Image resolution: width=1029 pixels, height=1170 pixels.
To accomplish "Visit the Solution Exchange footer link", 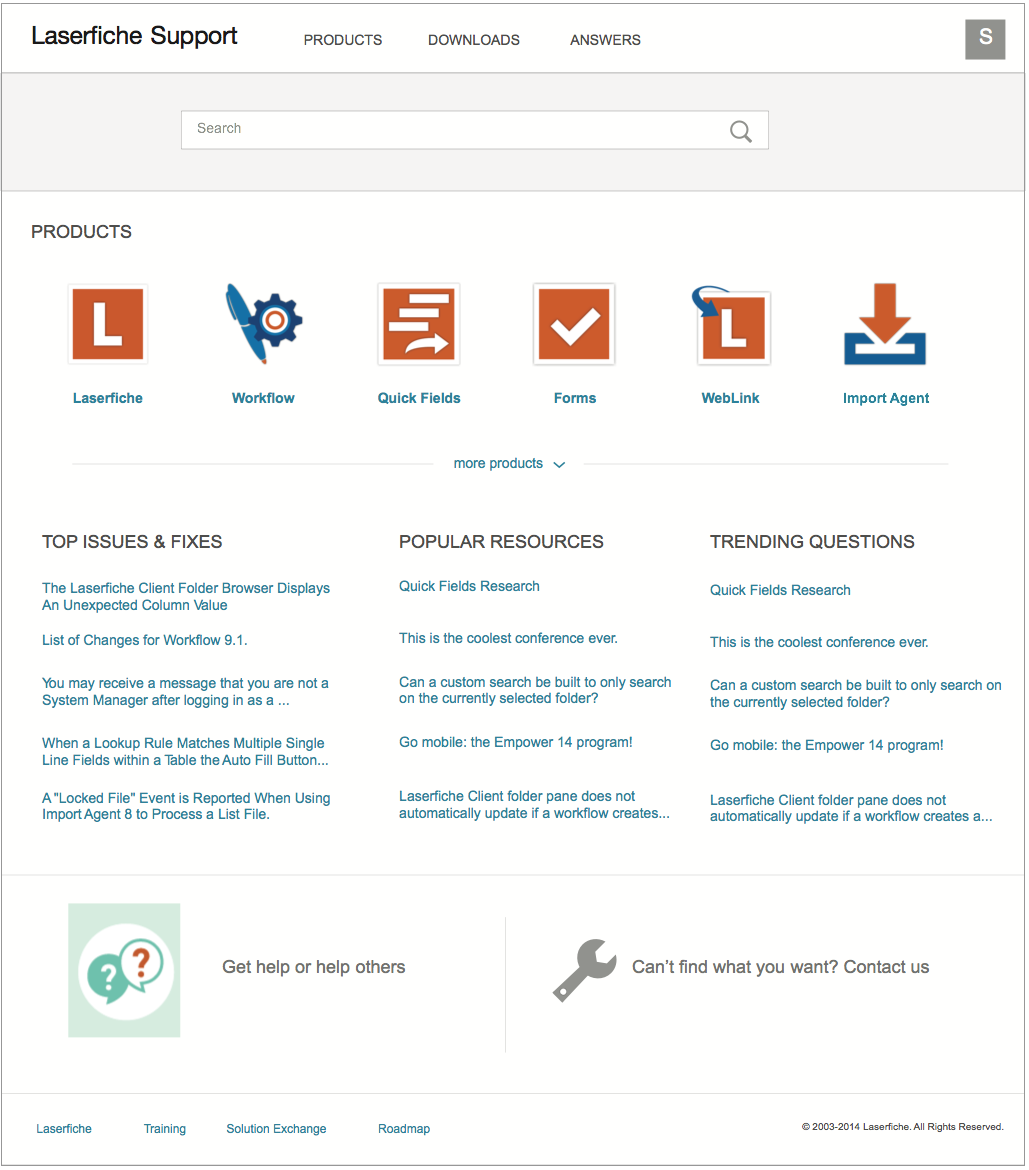I will point(276,1129).
